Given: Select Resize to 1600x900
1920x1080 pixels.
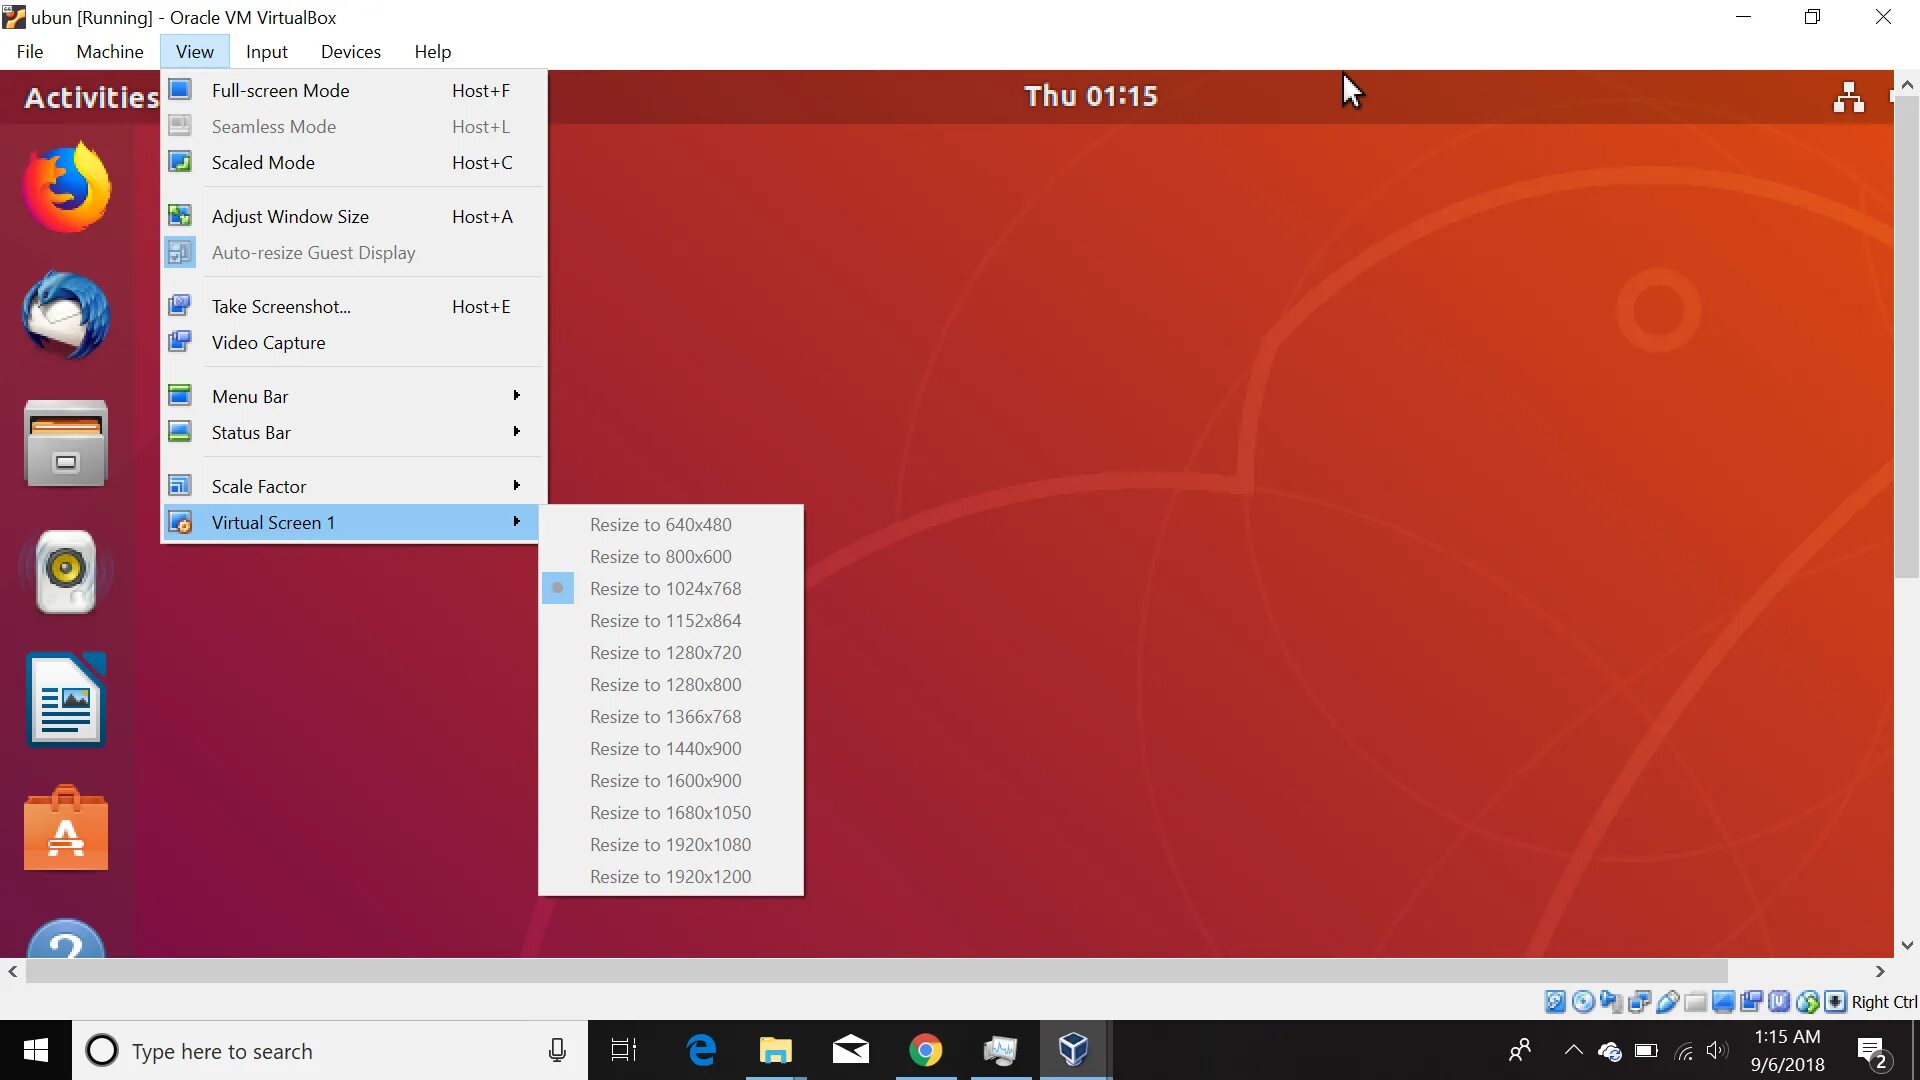Looking at the screenshot, I should 671,781.
